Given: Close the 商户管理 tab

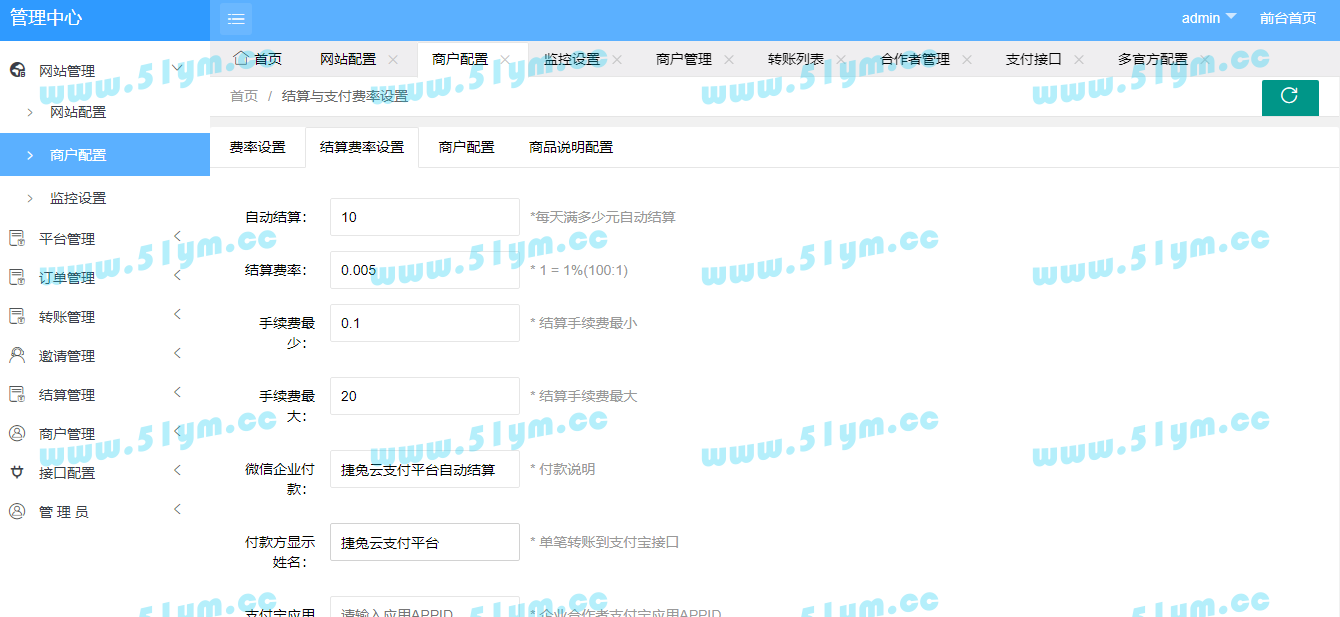Looking at the screenshot, I should tap(729, 59).
